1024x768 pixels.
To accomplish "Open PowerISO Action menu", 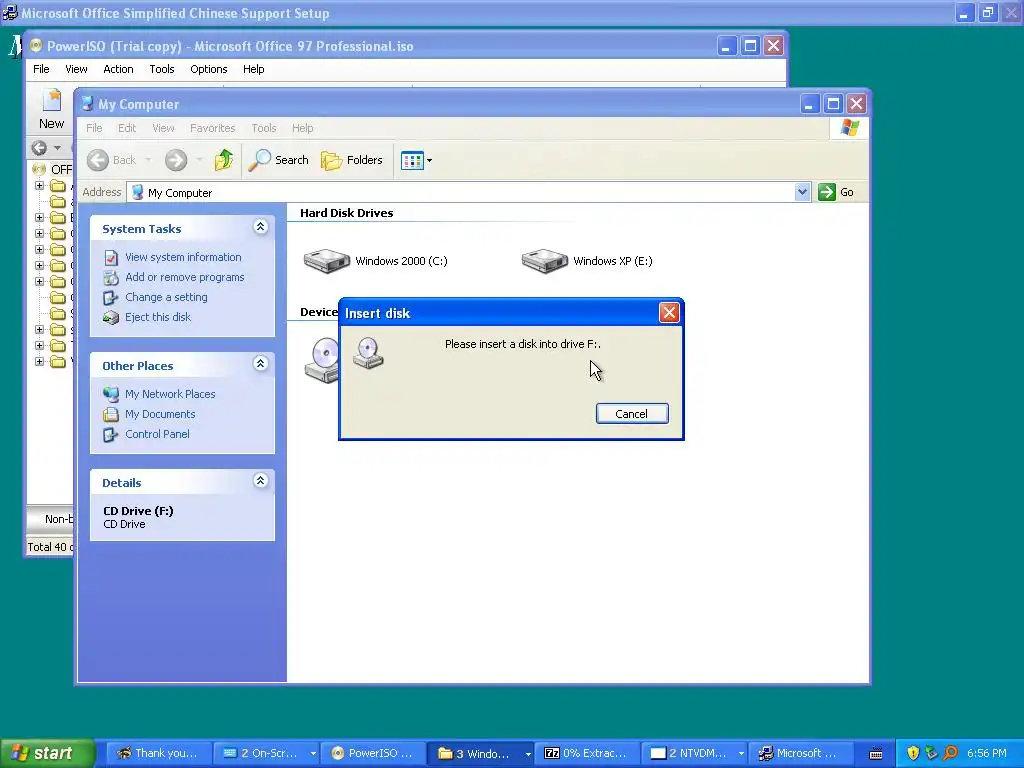I will coord(118,69).
